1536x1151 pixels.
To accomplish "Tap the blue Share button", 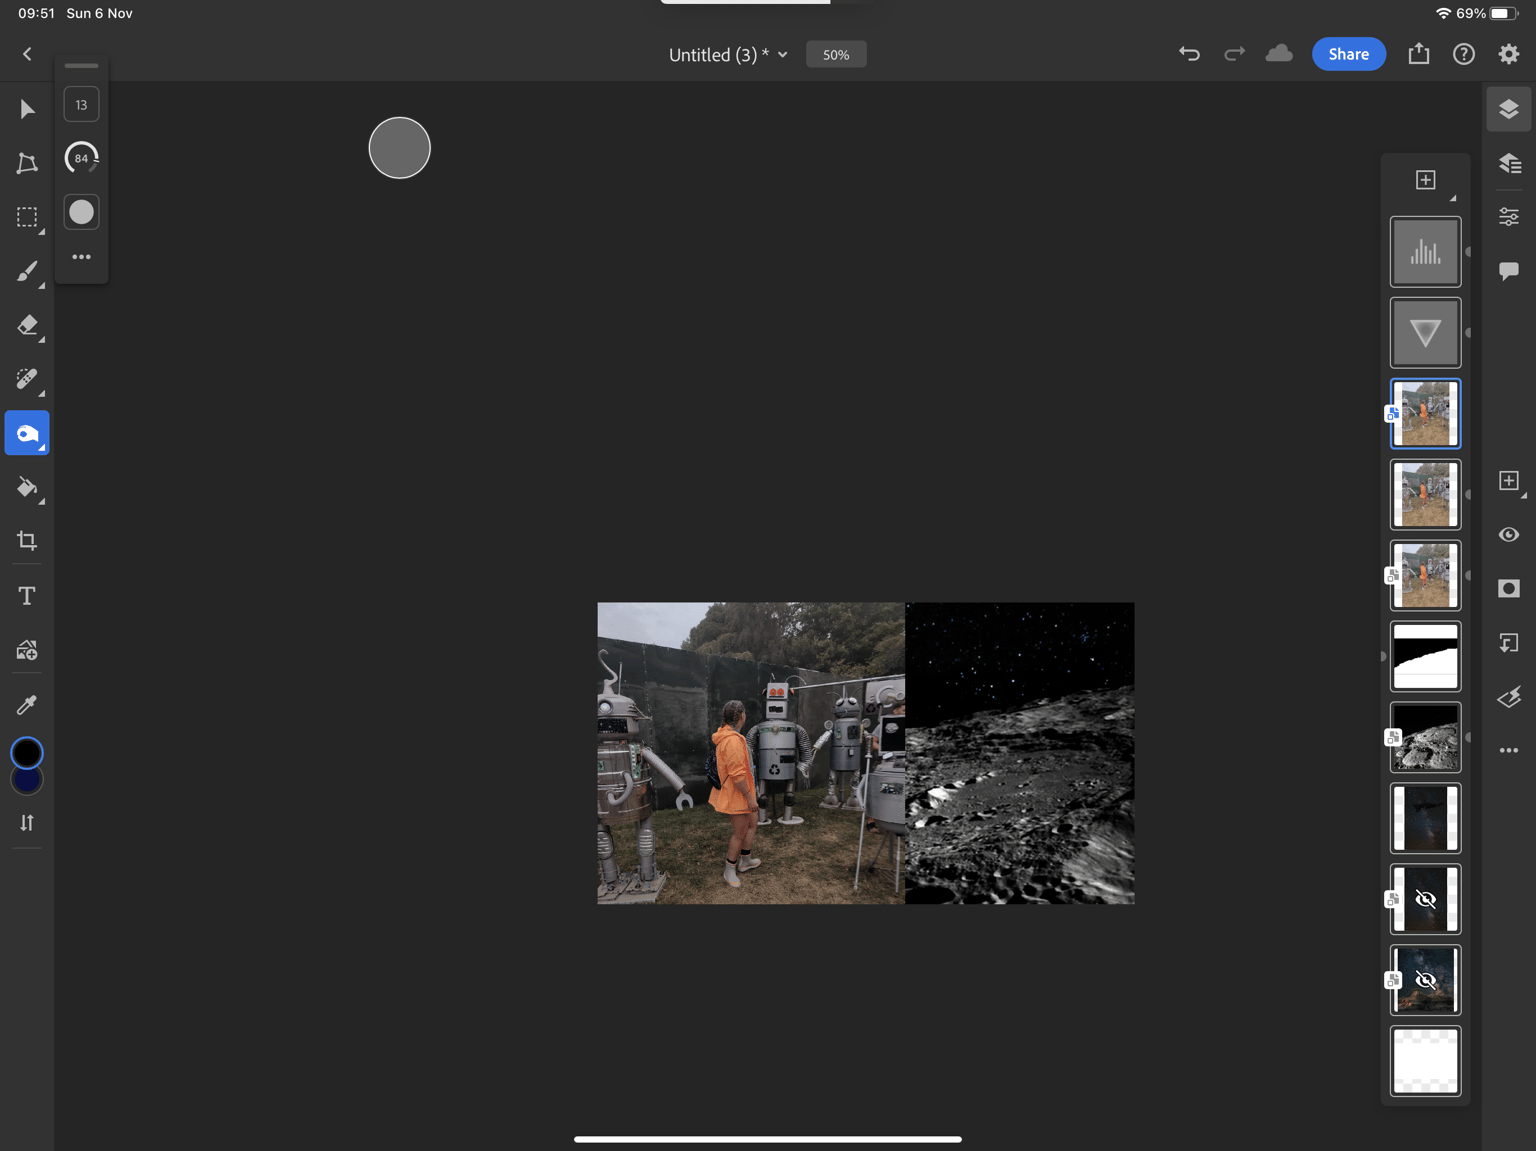I will click(x=1348, y=54).
